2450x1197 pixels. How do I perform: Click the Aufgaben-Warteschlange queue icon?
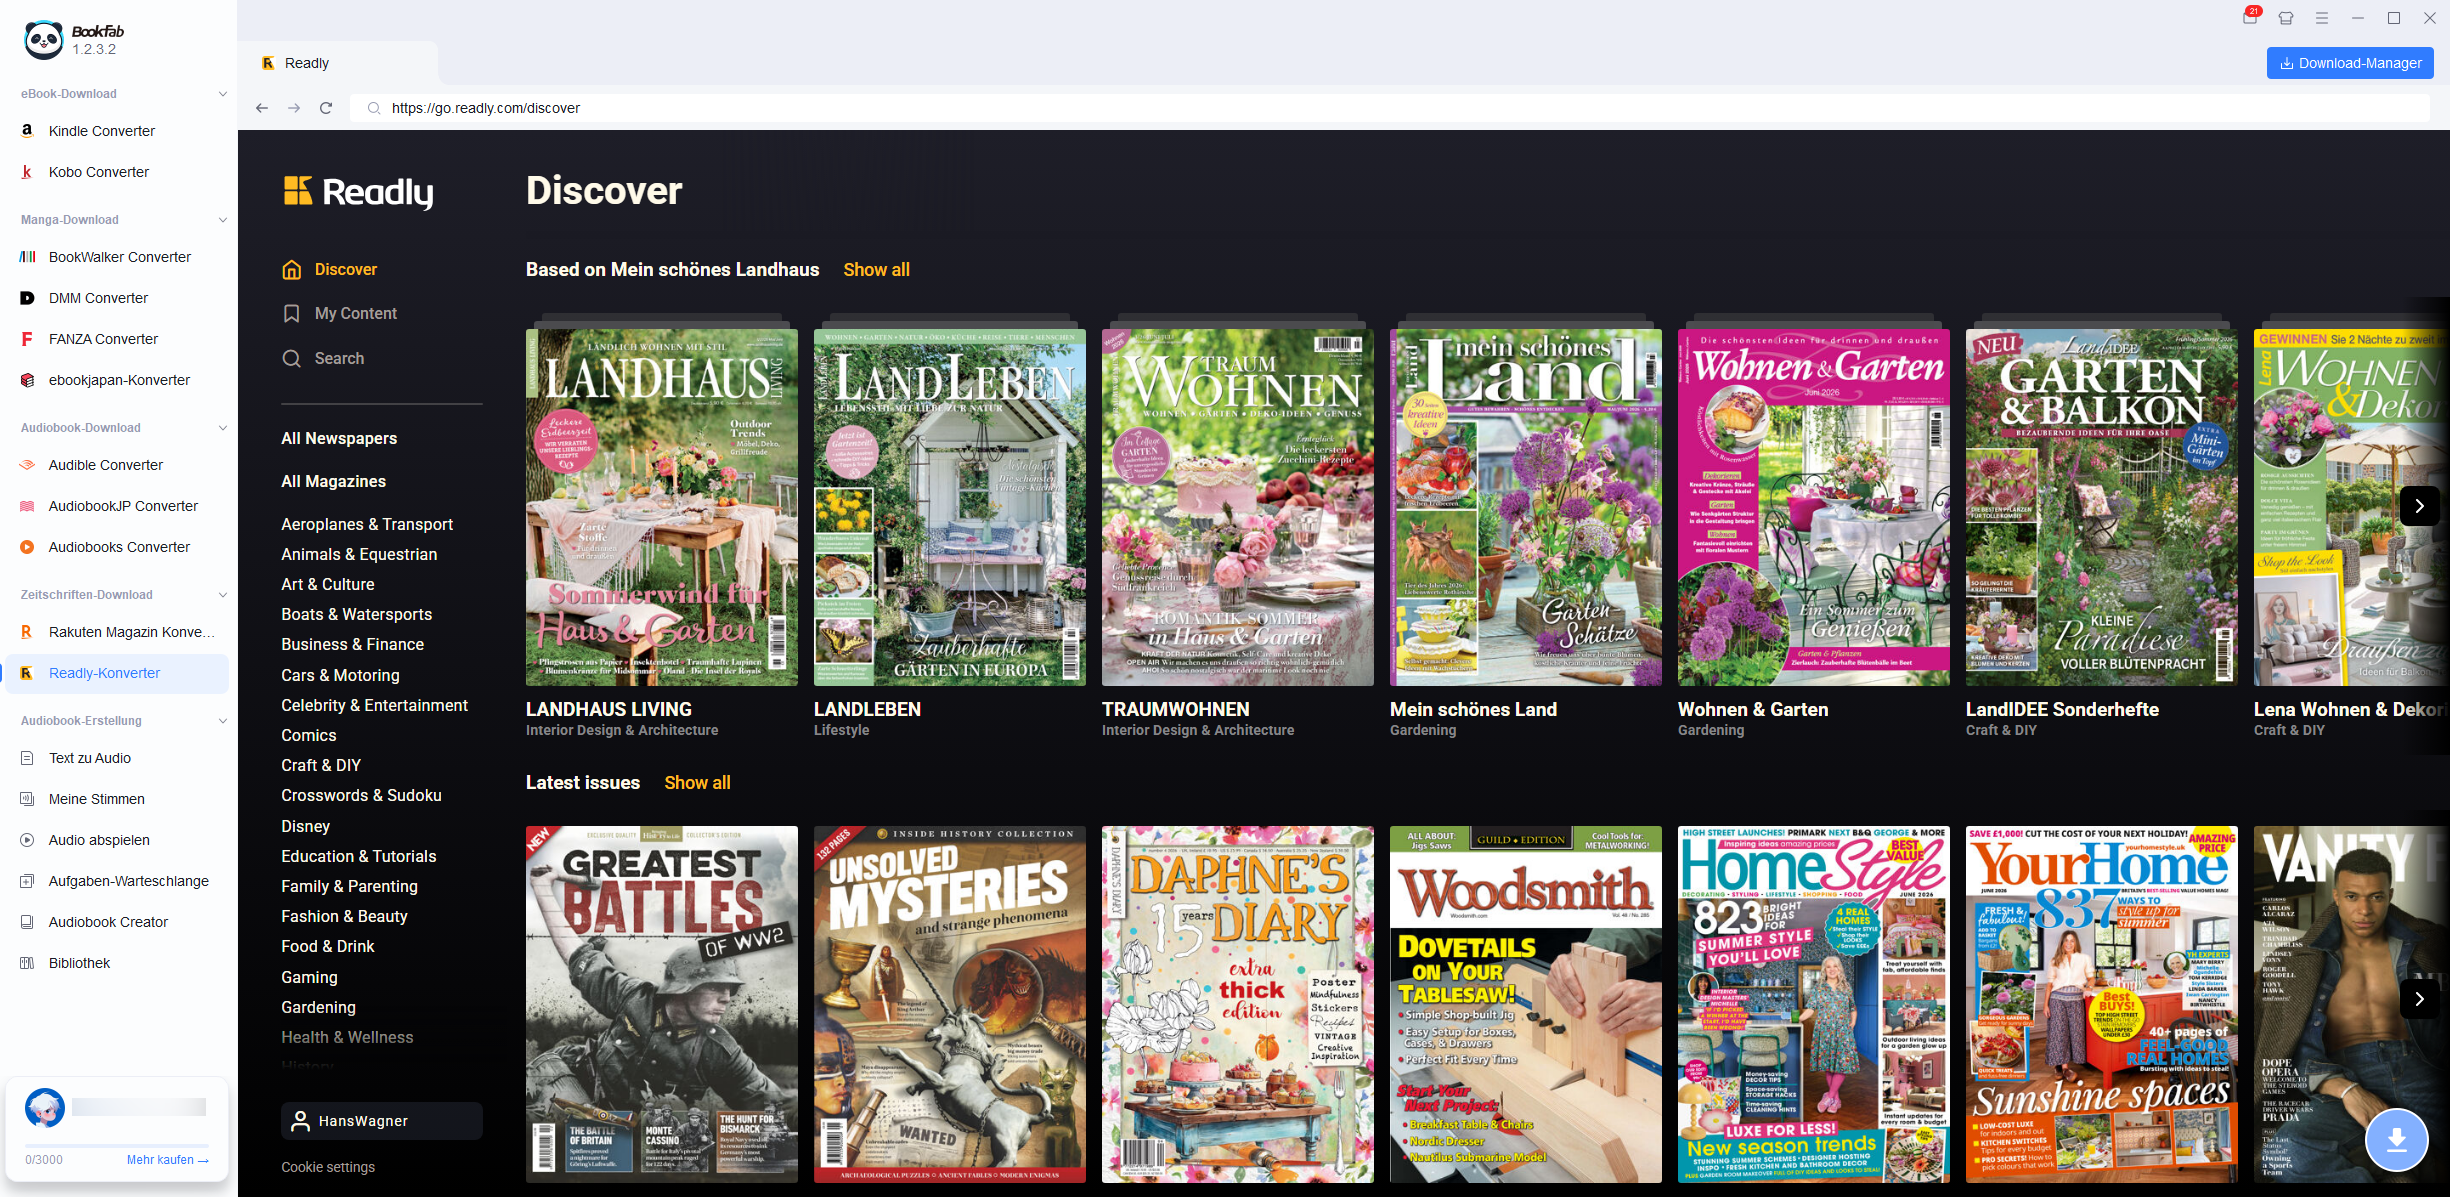27,881
